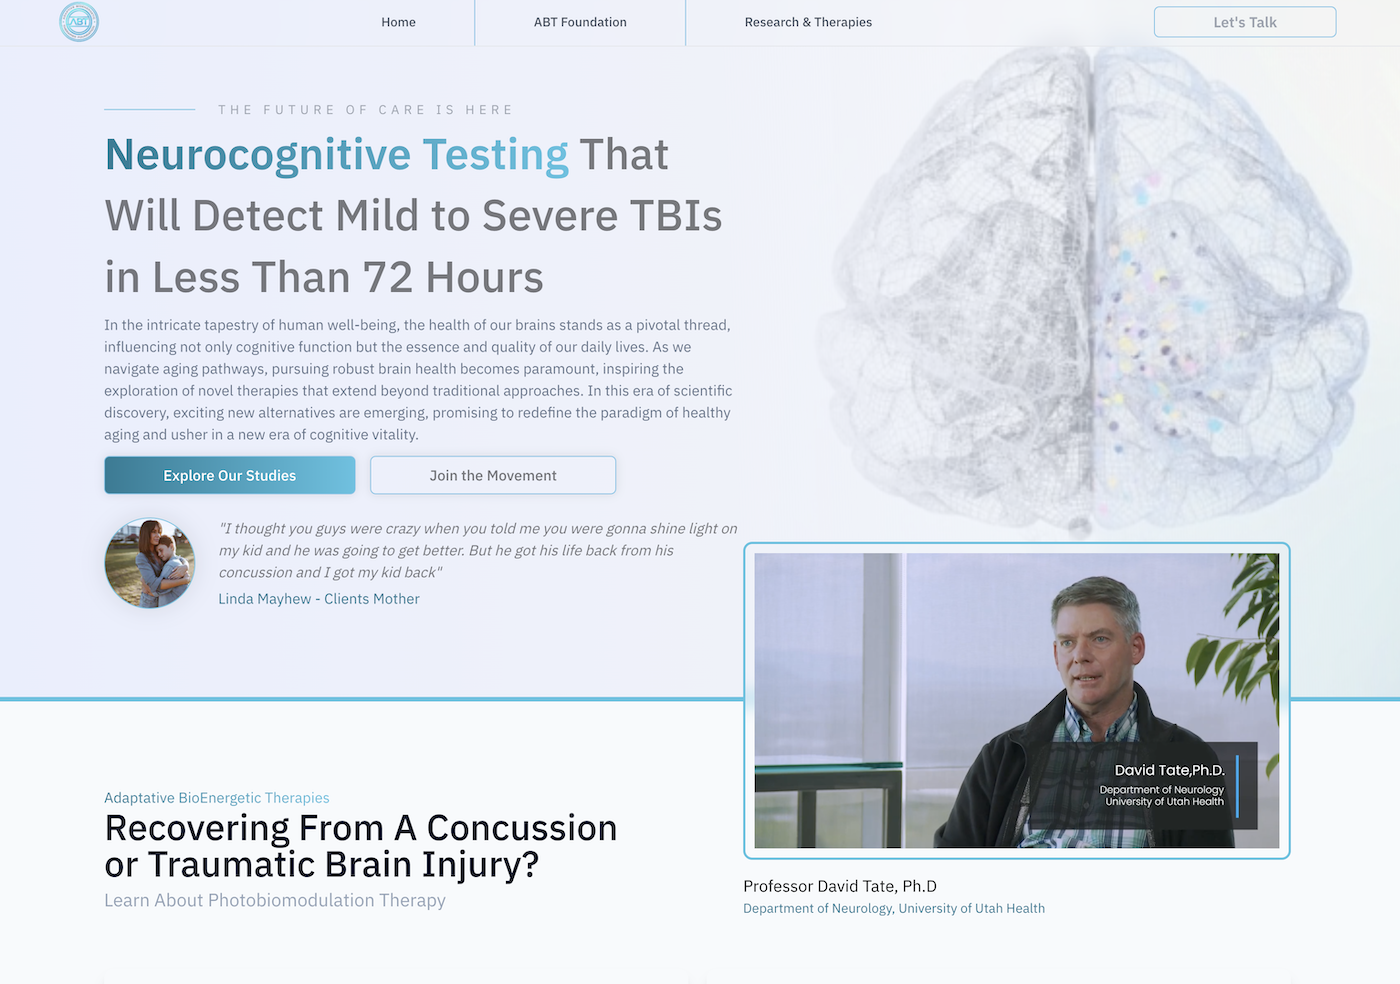Screen dimensions: 1400x984
Task: Click the Recovering From A Concussion heading
Action: [x=360, y=846]
